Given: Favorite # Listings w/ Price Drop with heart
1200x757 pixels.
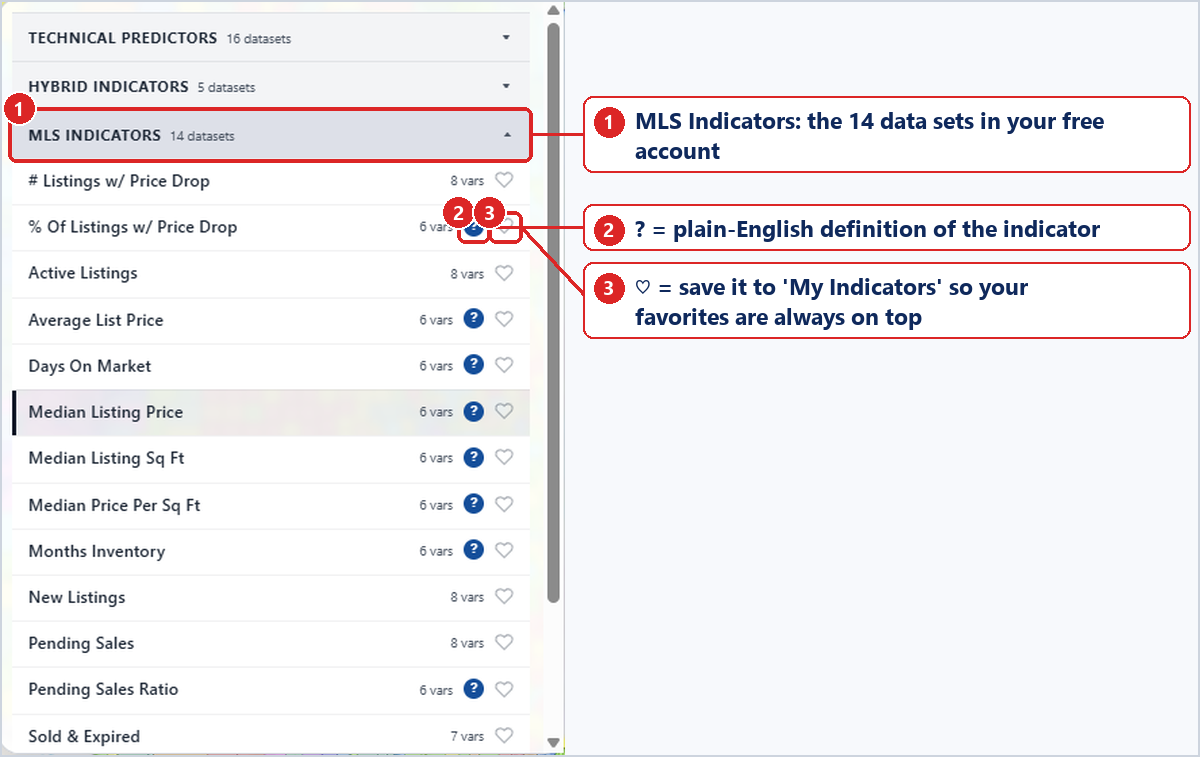Looking at the screenshot, I should [x=504, y=181].
